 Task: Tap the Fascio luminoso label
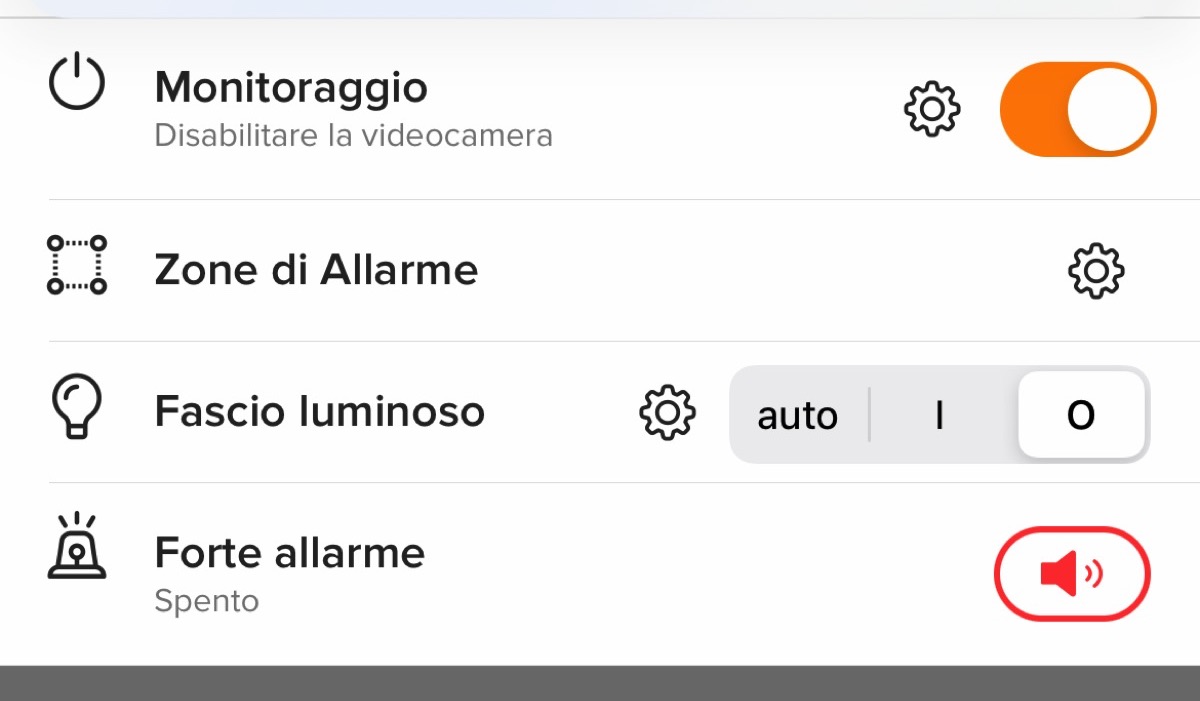[x=319, y=412]
